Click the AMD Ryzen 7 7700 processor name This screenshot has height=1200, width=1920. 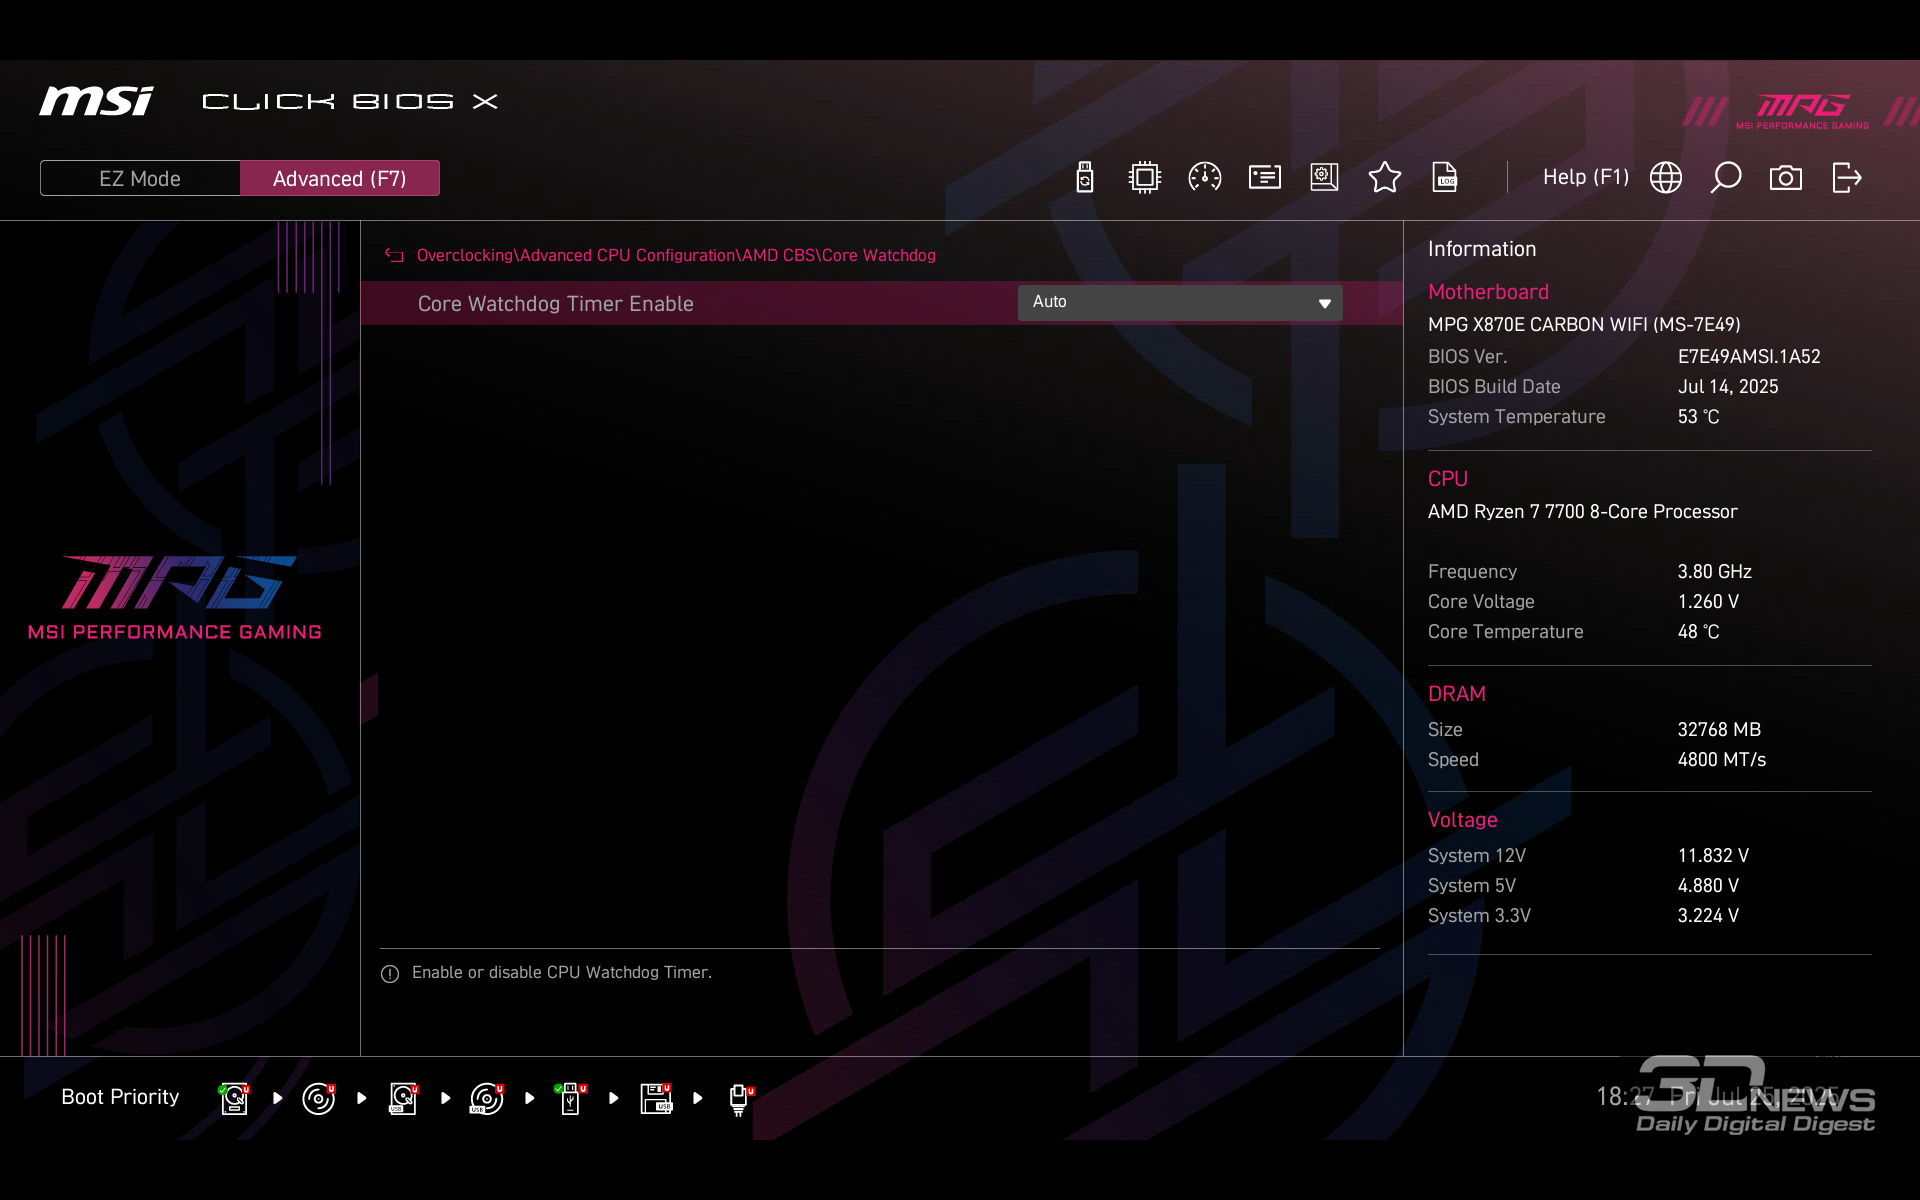click(1582, 512)
